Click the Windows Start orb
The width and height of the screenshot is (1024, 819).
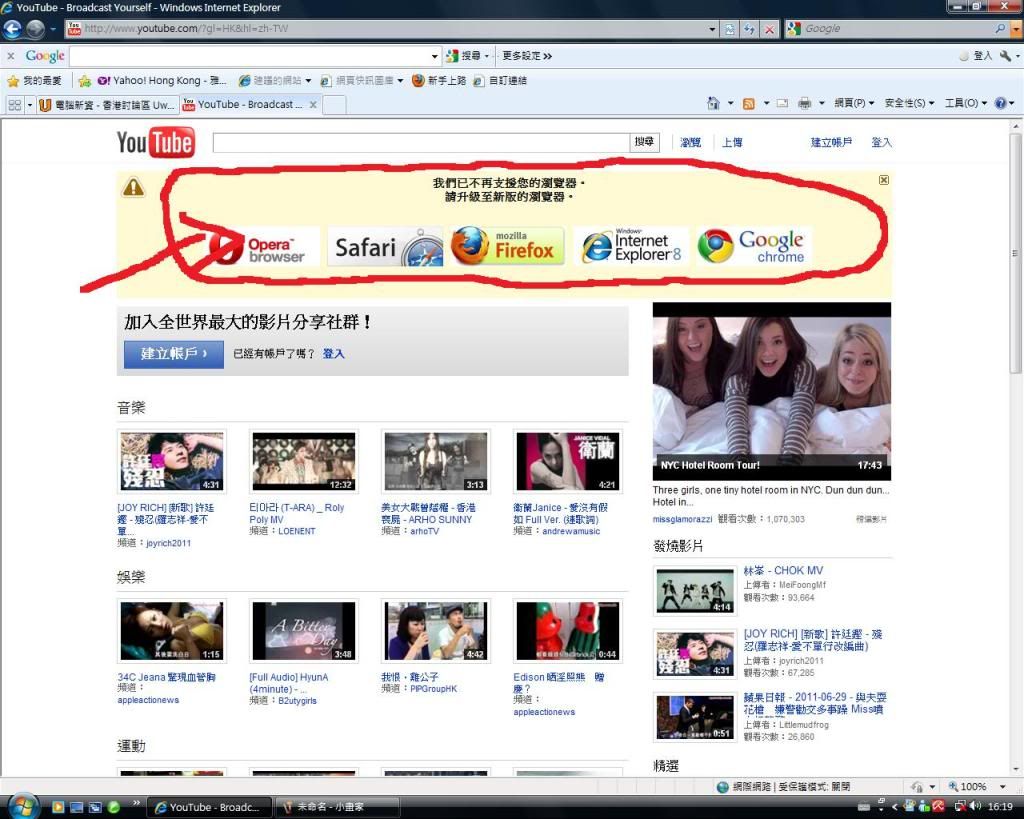click(x=23, y=807)
